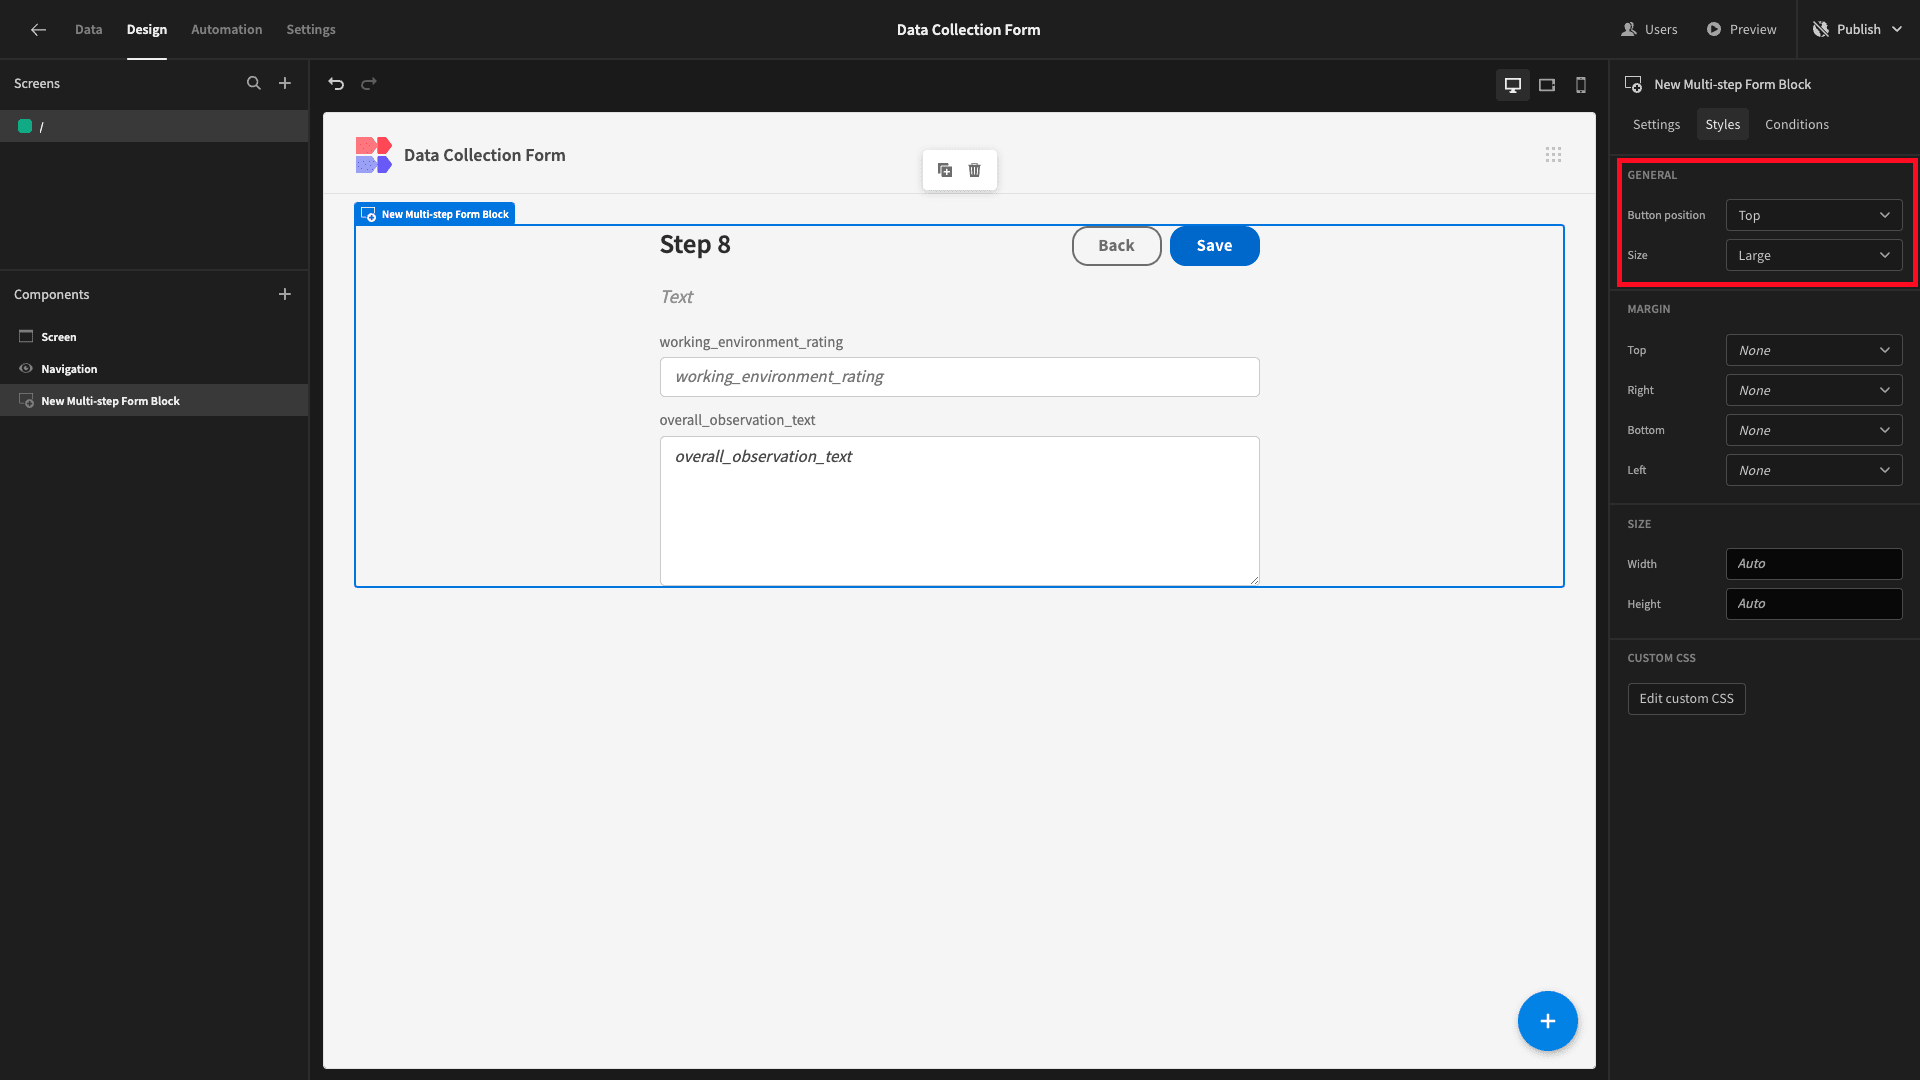Select the Screen component in tree
The height and width of the screenshot is (1080, 1920).
point(154,337)
